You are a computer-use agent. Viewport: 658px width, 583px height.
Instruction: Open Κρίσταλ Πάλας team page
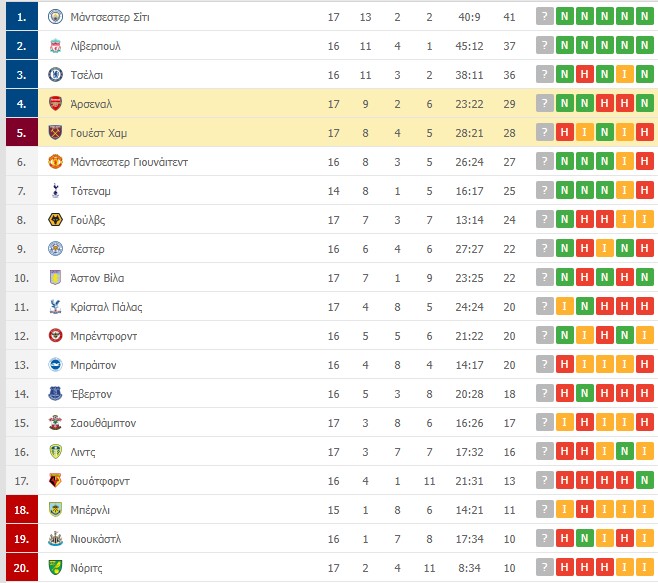pos(107,307)
